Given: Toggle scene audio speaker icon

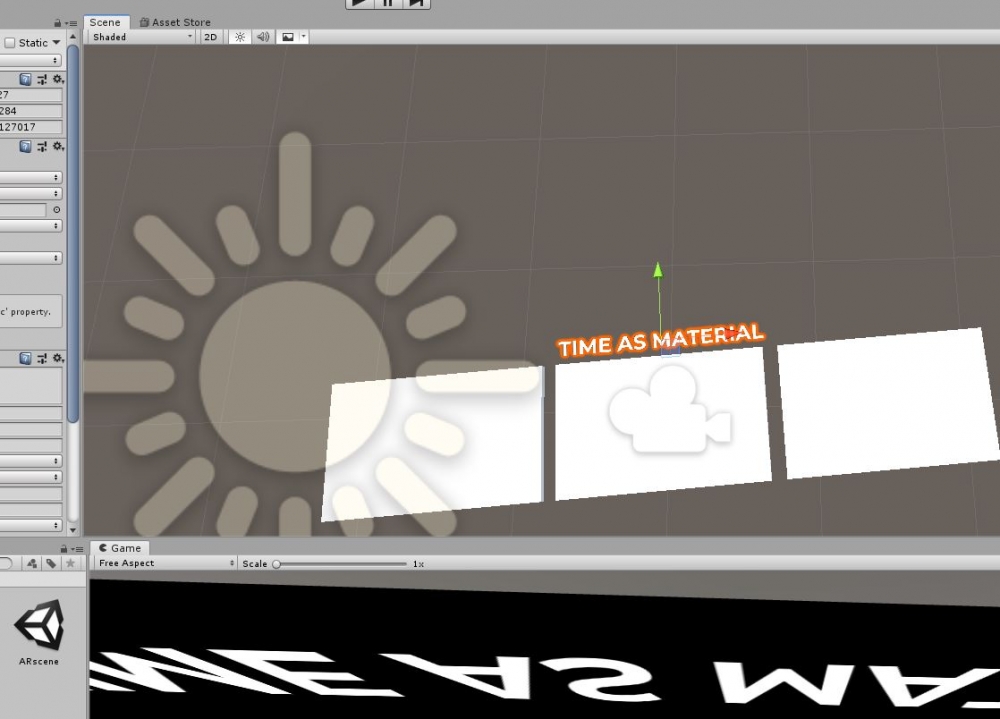Looking at the screenshot, I should [x=263, y=37].
